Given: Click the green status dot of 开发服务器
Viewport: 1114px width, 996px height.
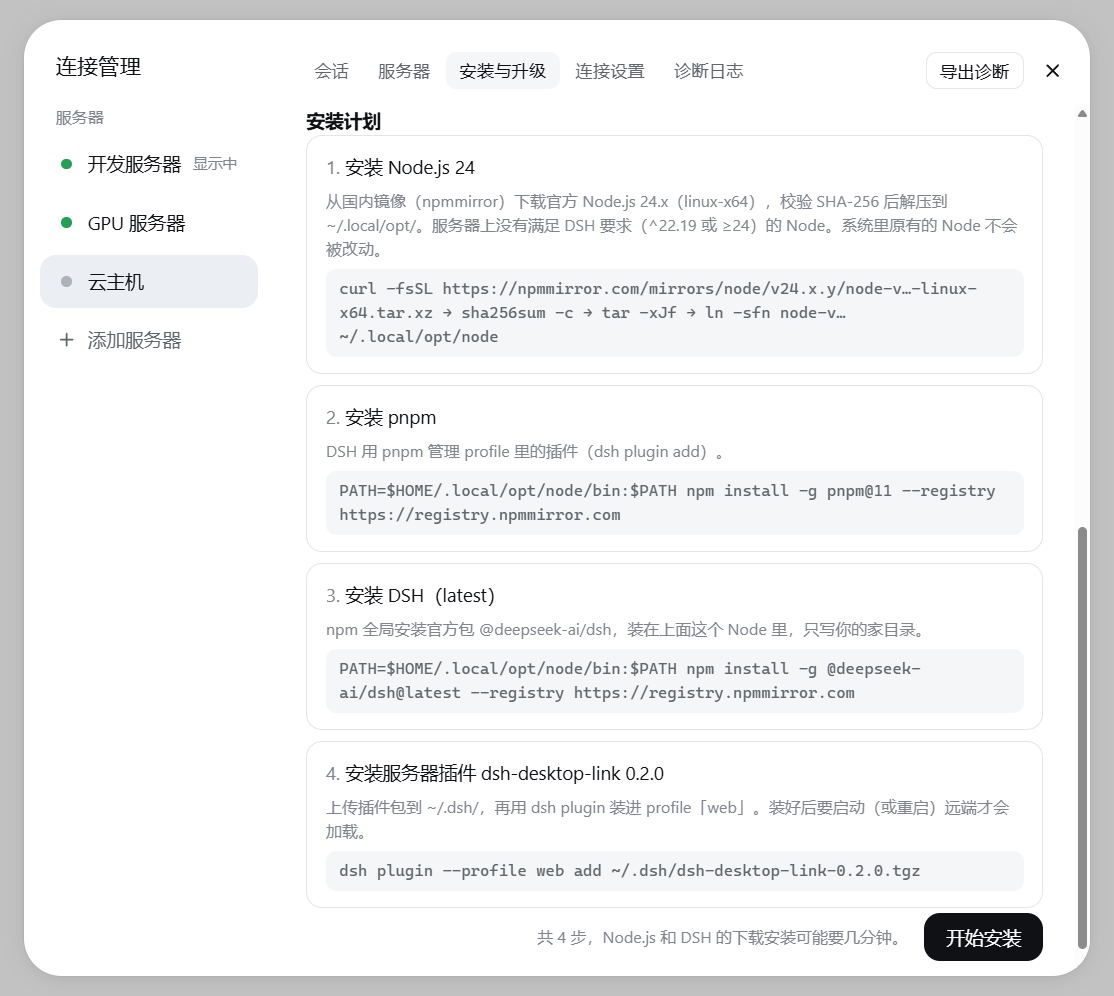Looking at the screenshot, I should [x=67, y=164].
